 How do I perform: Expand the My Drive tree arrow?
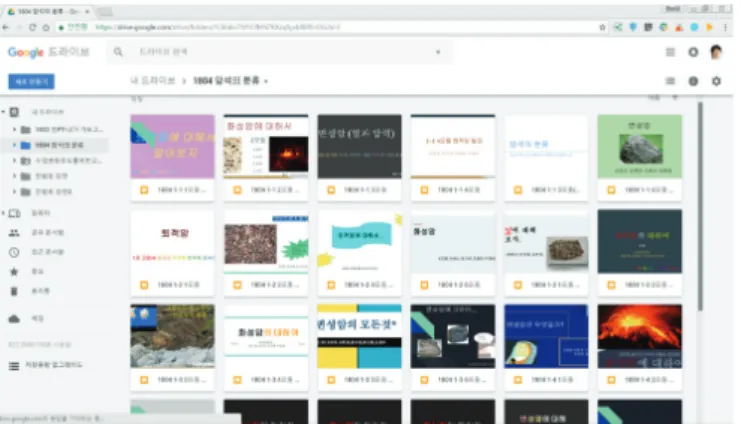pyautogui.click(x=3, y=112)
